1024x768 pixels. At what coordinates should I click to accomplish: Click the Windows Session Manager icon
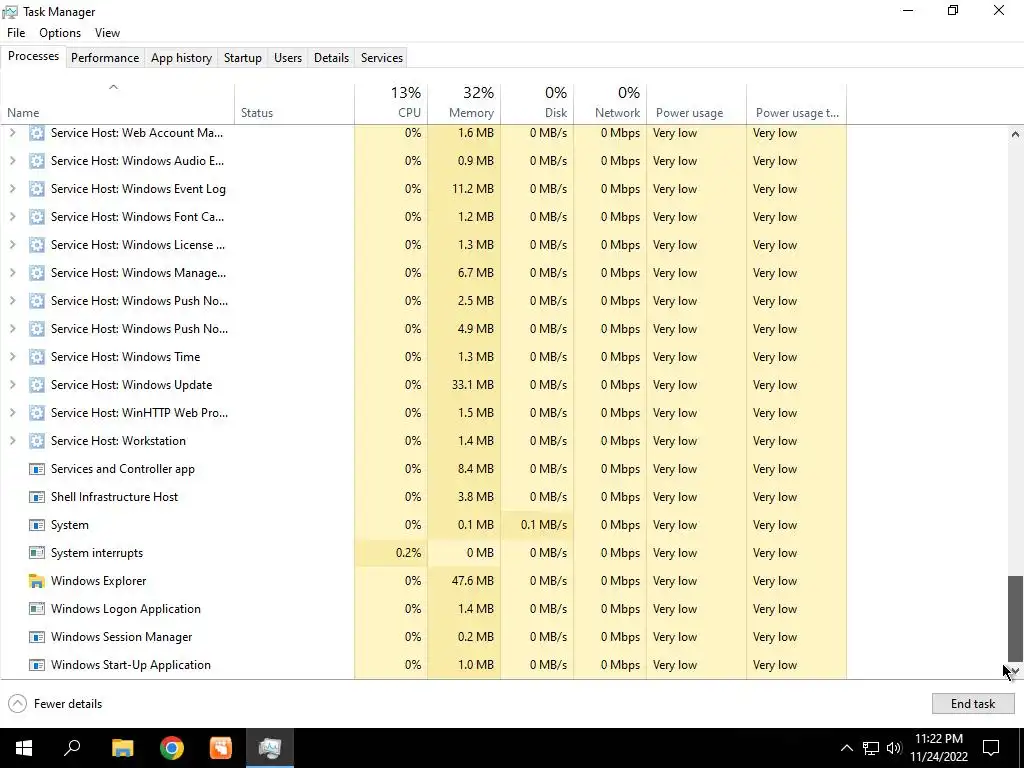pos(37,637)
